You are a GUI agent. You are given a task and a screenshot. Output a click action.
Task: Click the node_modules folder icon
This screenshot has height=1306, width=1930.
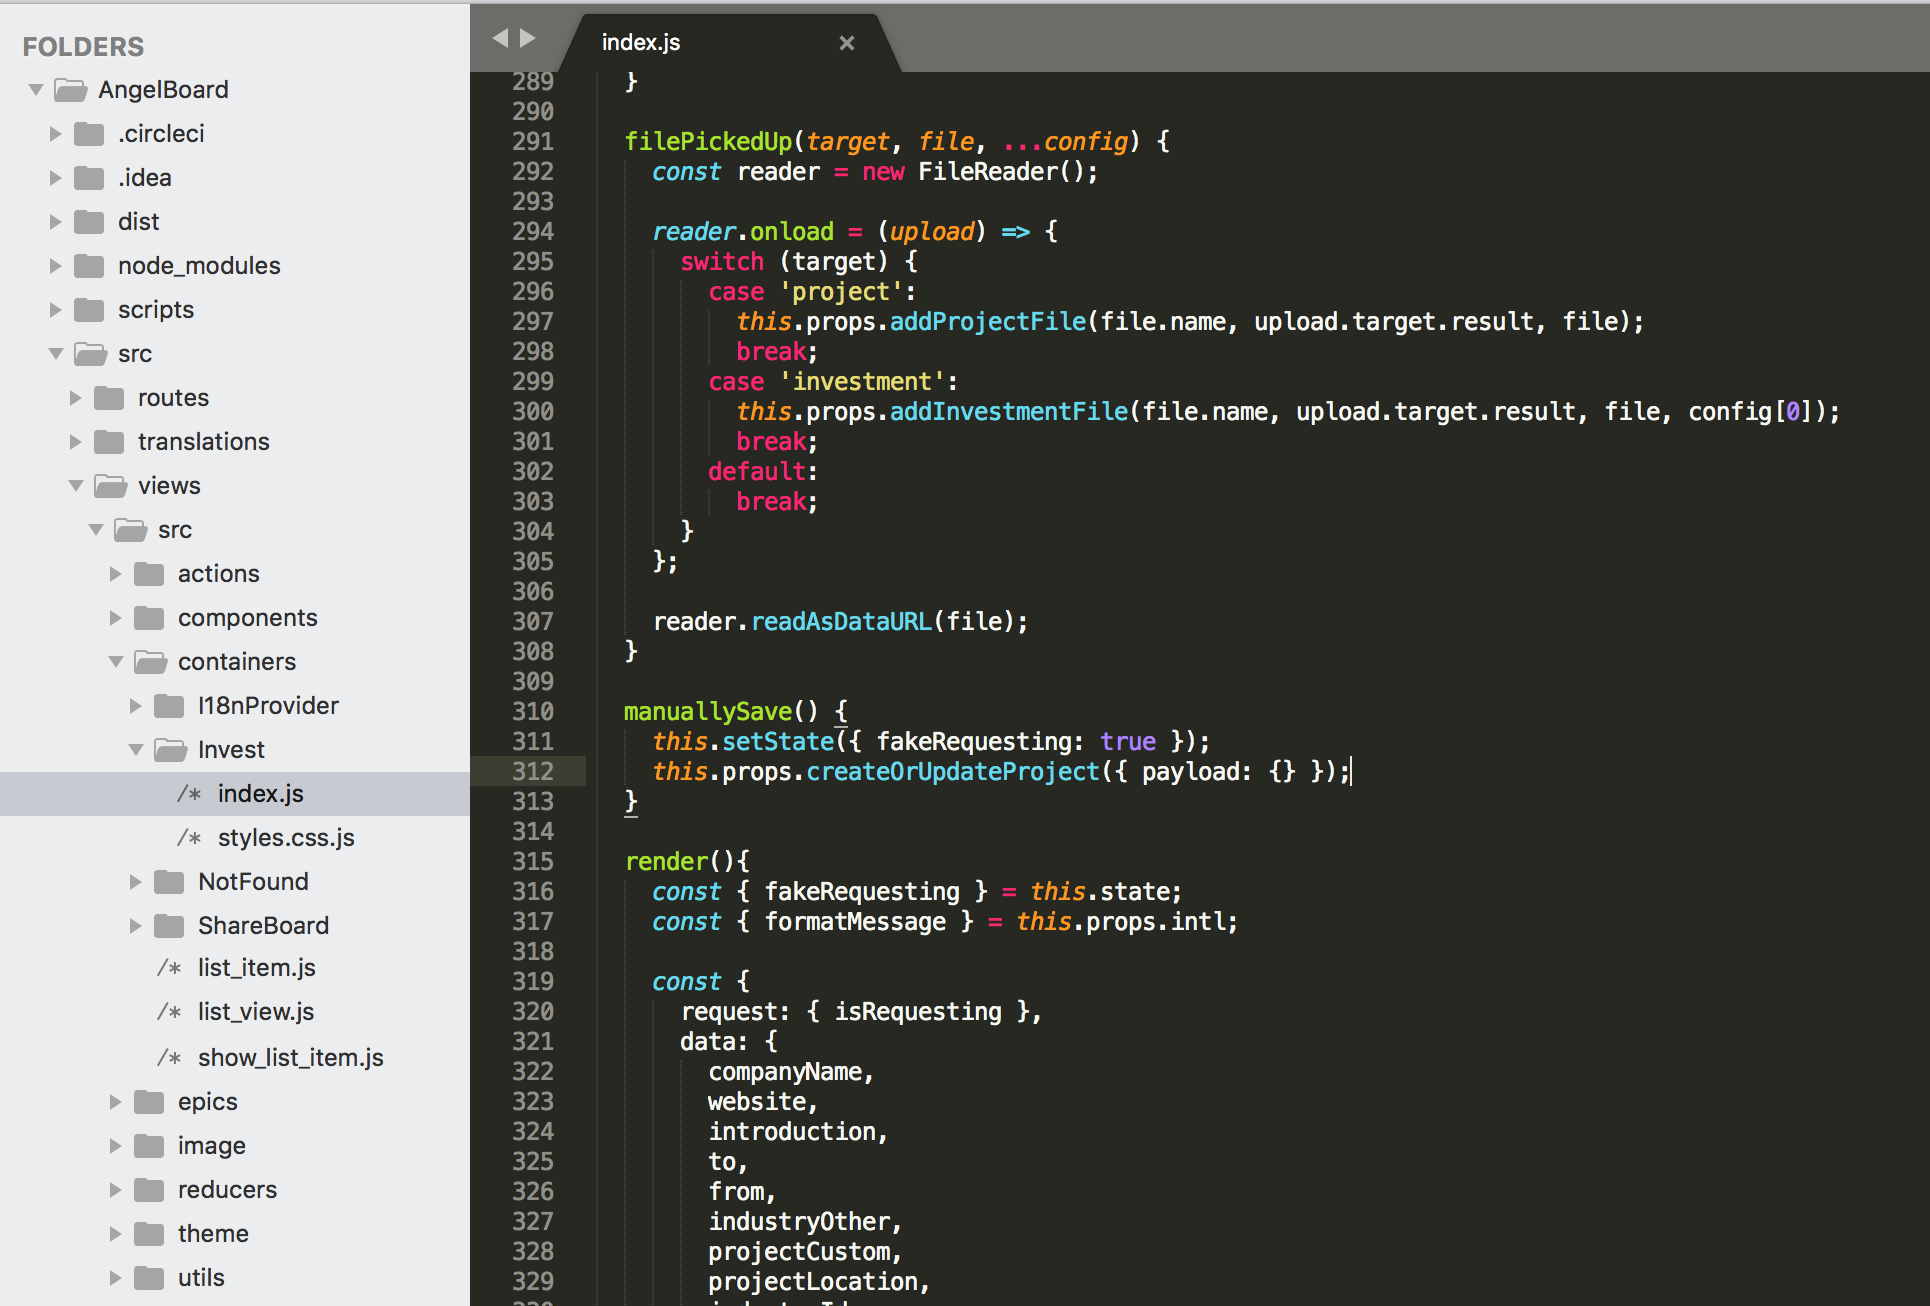(89, 266)
